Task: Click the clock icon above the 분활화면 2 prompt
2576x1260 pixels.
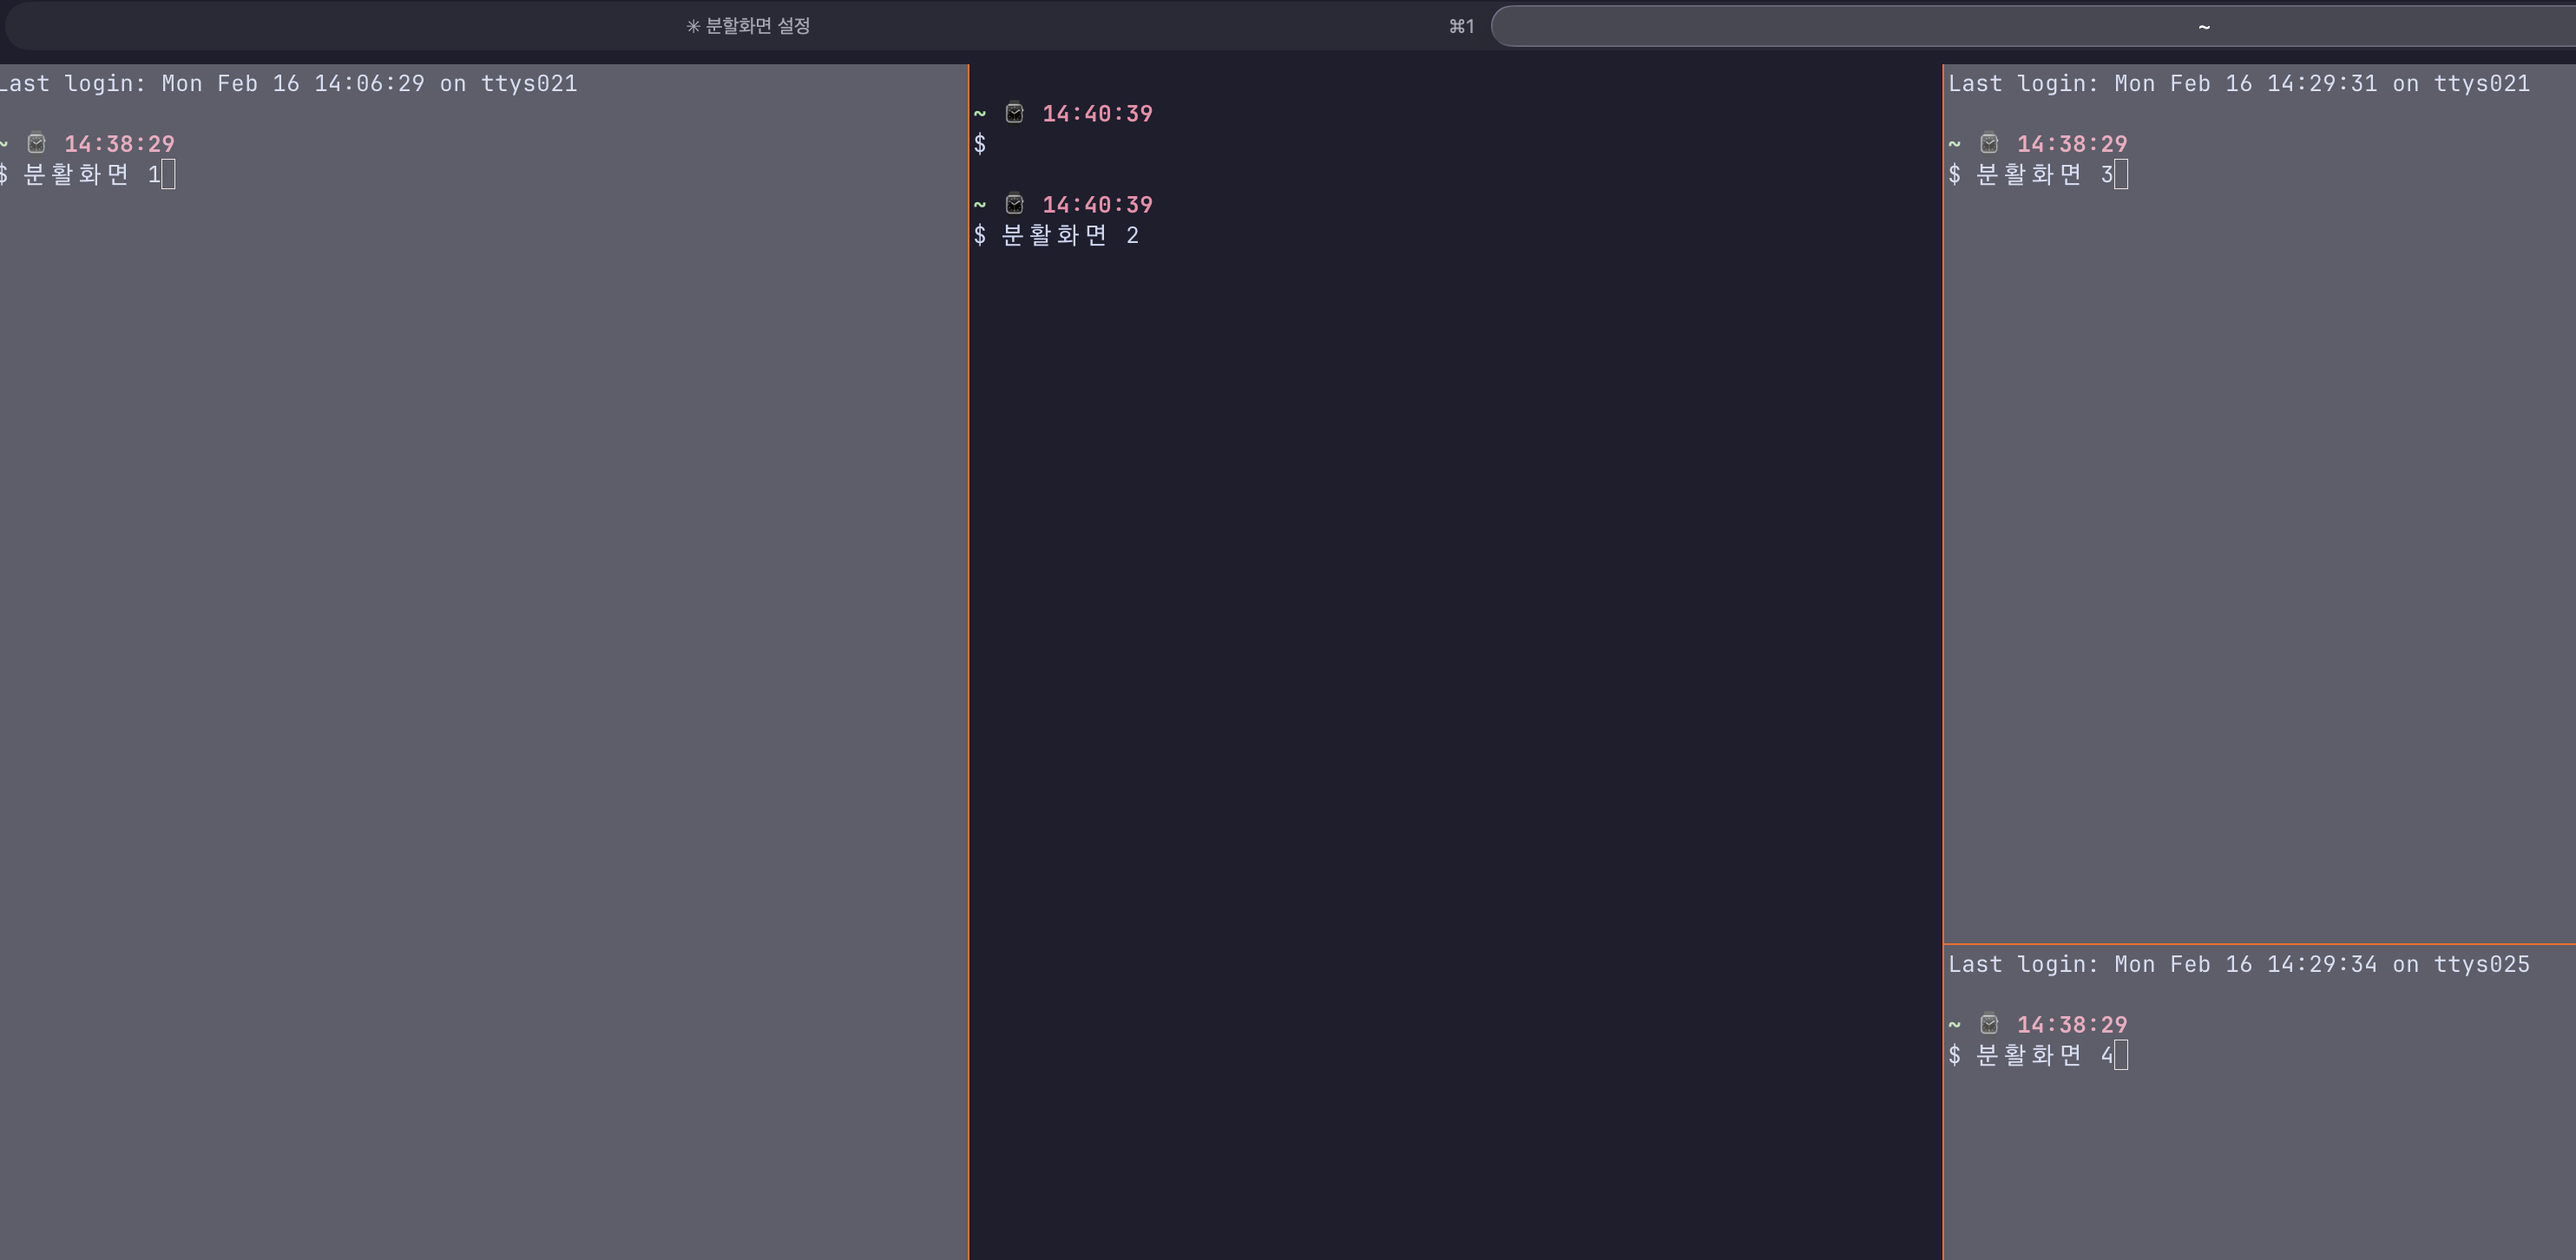Action: (x=1014, y=204)
